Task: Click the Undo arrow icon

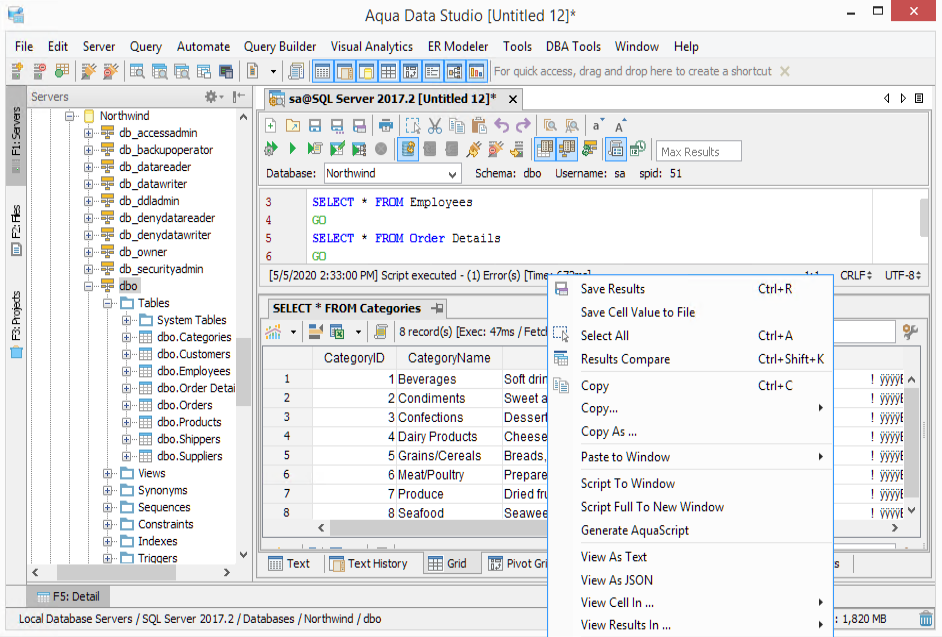Action: click(x=501, y=126)
